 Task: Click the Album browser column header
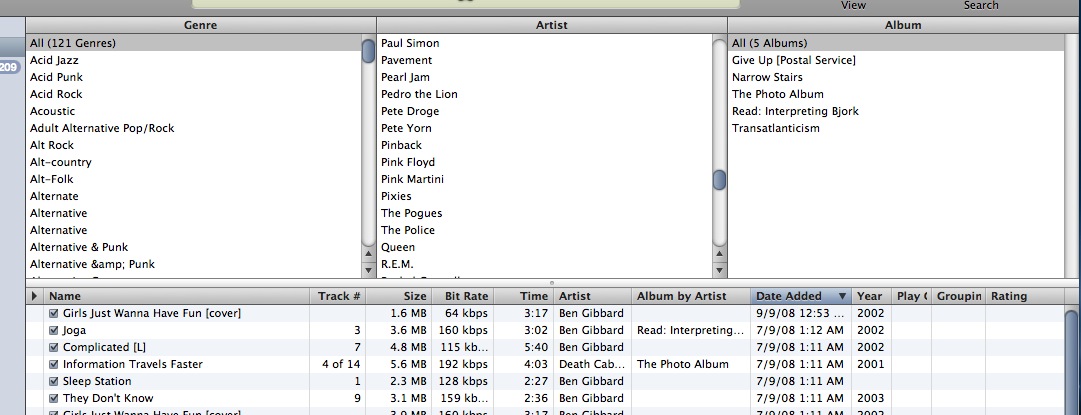pos(903,25)
